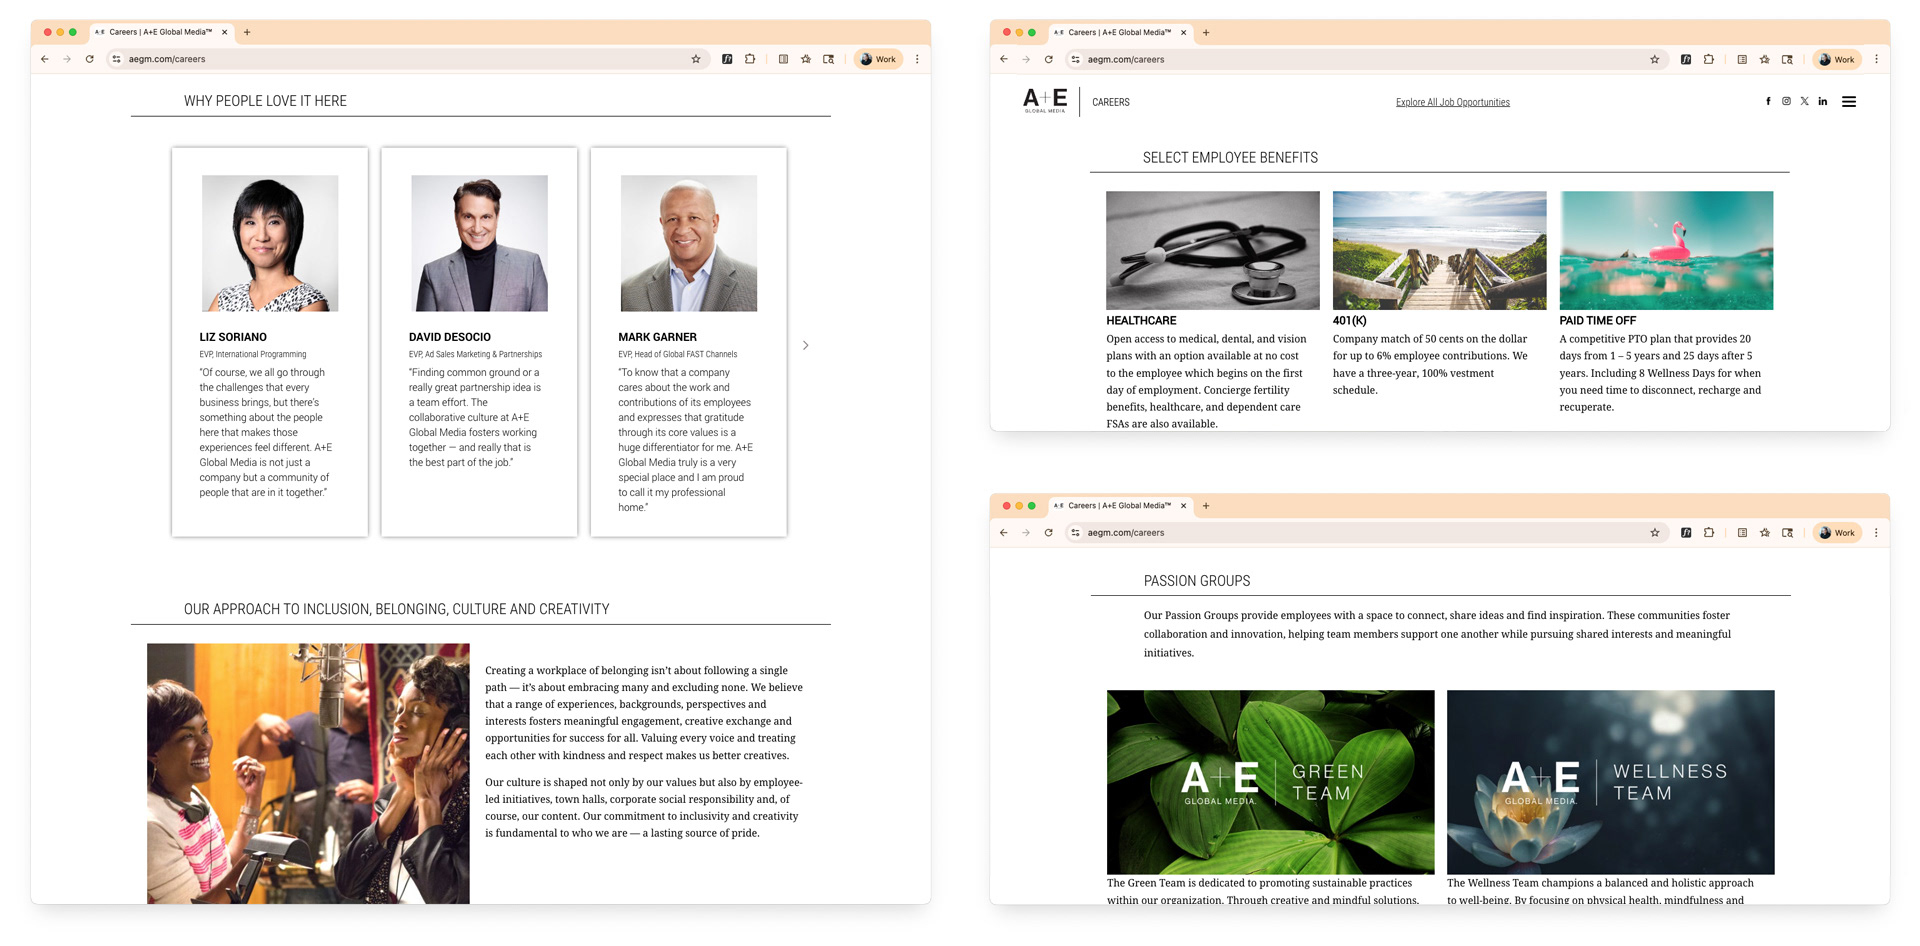Viewport: 1920px width, 946px height.
Task: Open the three-dot browser menu in the bottom-right window
Action: click(1876, 533)
